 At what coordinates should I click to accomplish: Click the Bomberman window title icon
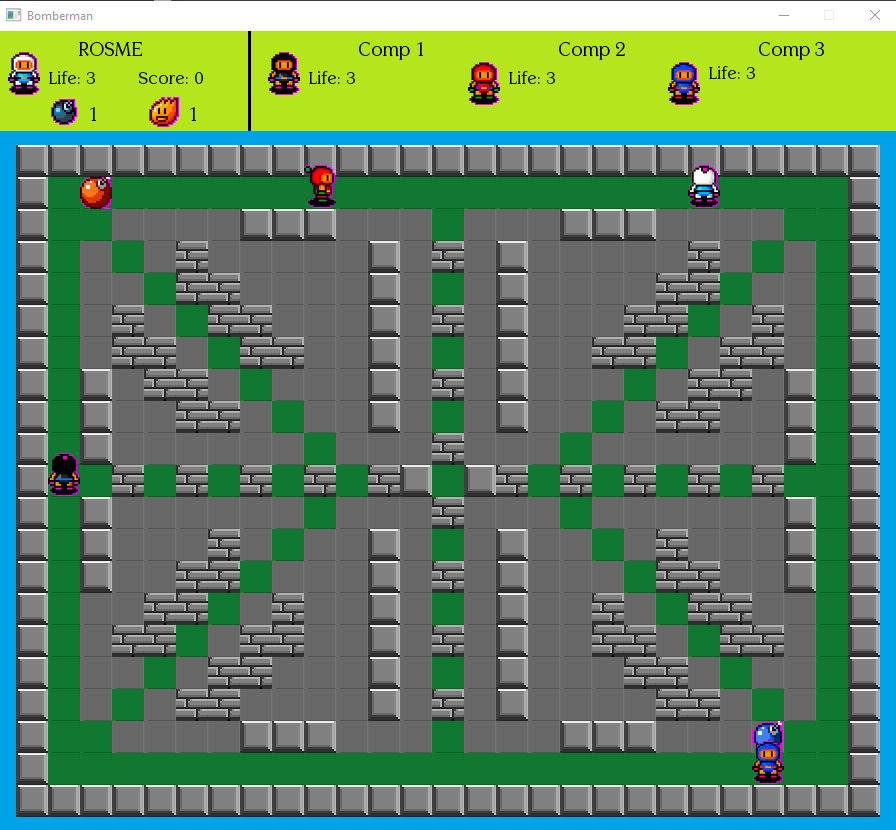(x=14, y=15)
